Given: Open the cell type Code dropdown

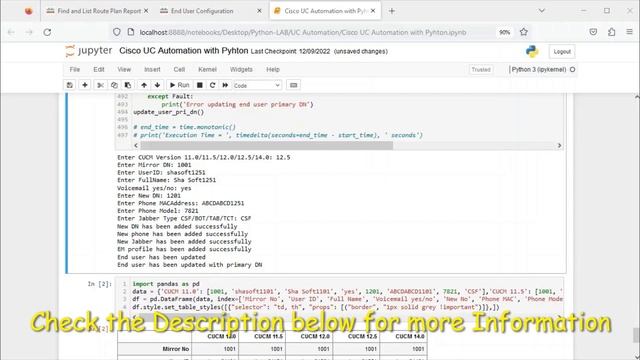Looking at the screenshot, I should click(257, 85).
